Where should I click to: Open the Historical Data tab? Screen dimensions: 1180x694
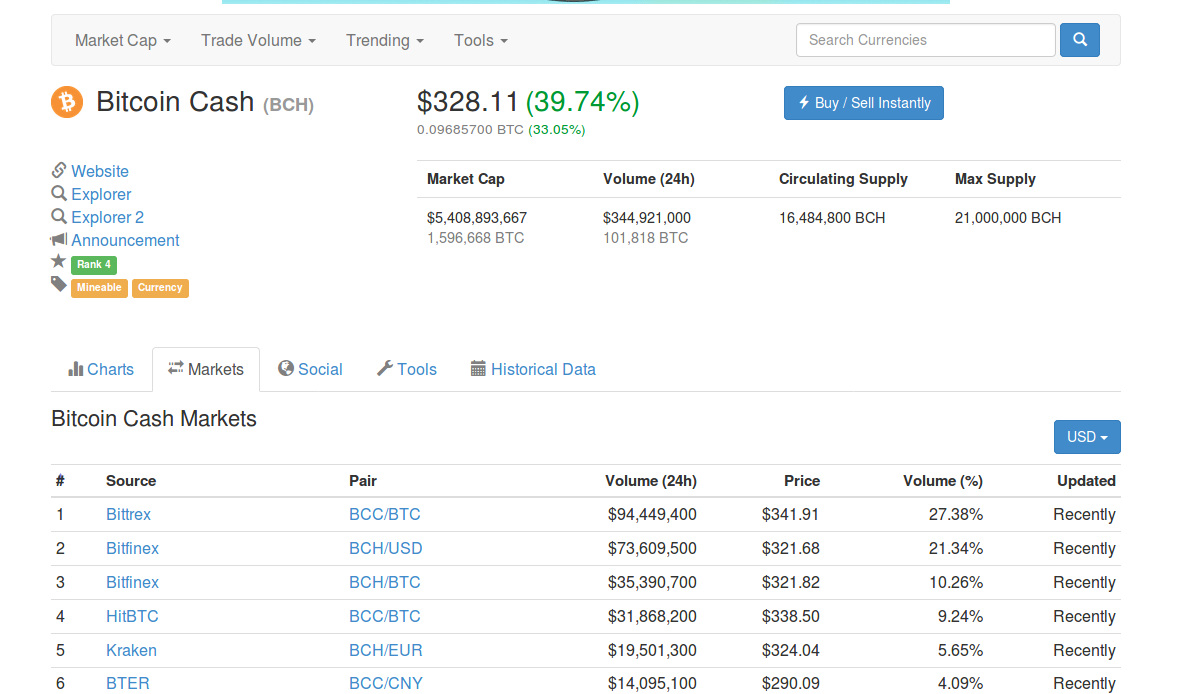point(533,370)
